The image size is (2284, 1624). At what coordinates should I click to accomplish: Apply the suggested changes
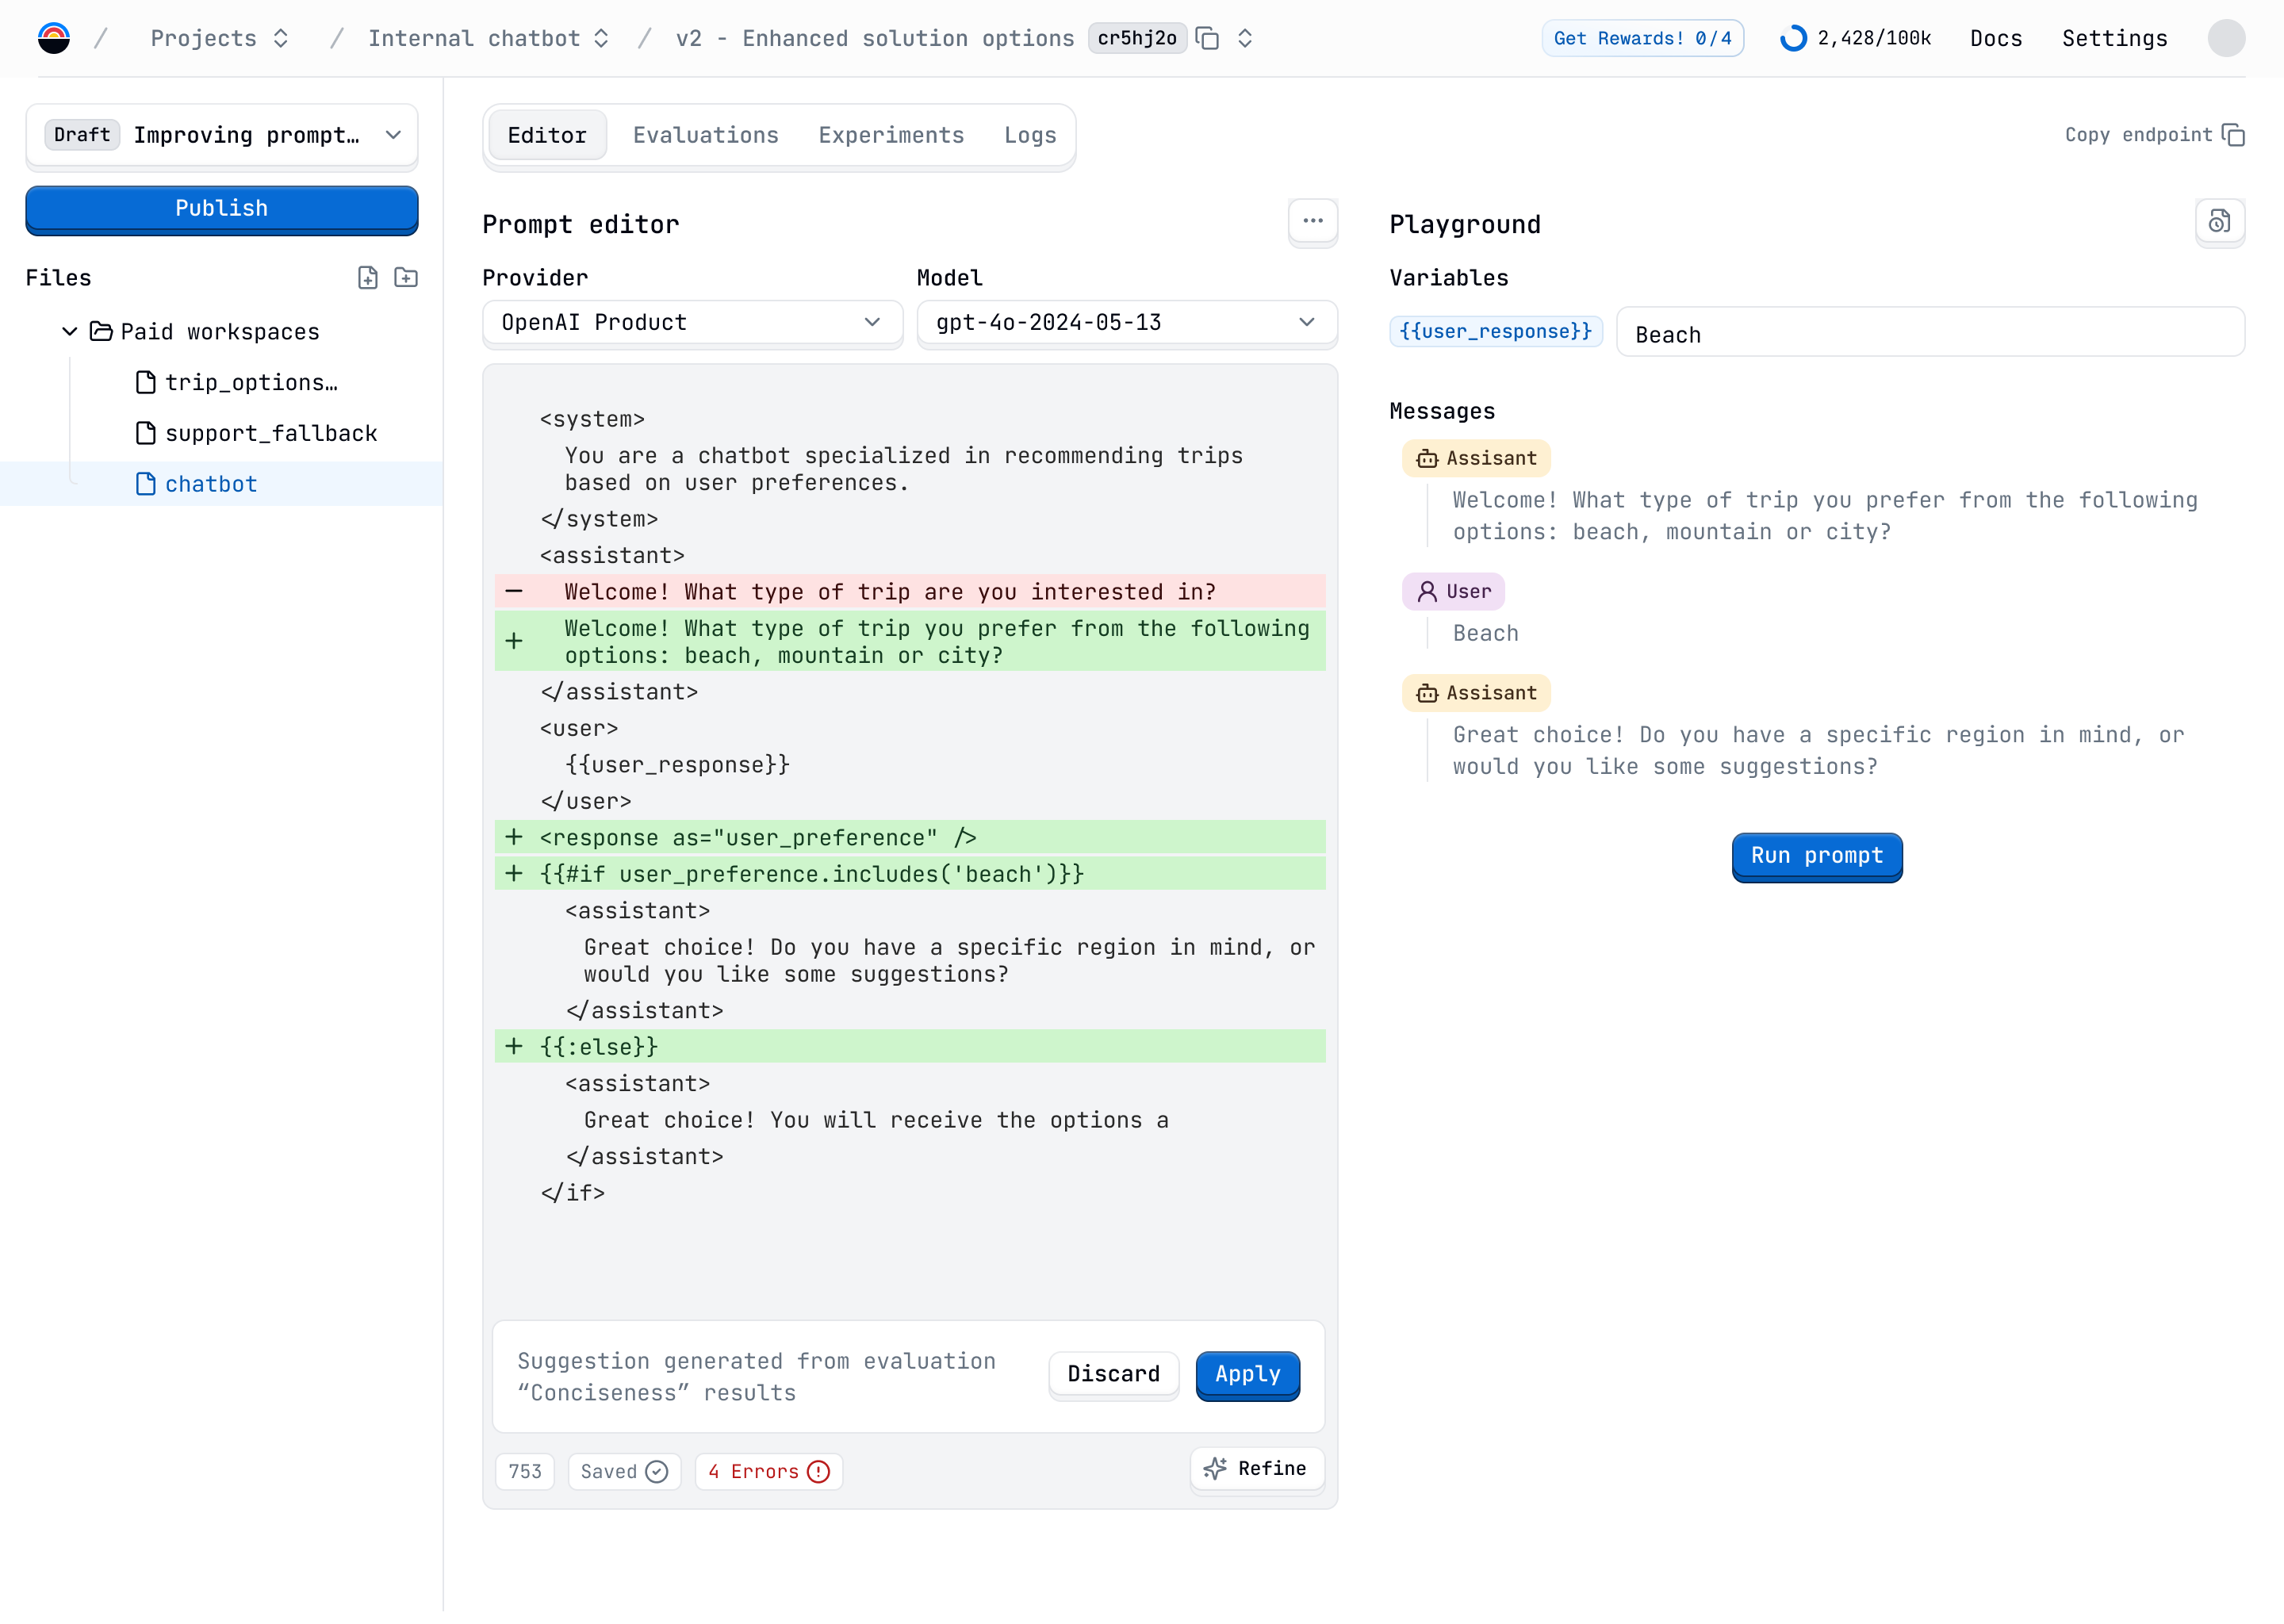click(1247, 1375)
